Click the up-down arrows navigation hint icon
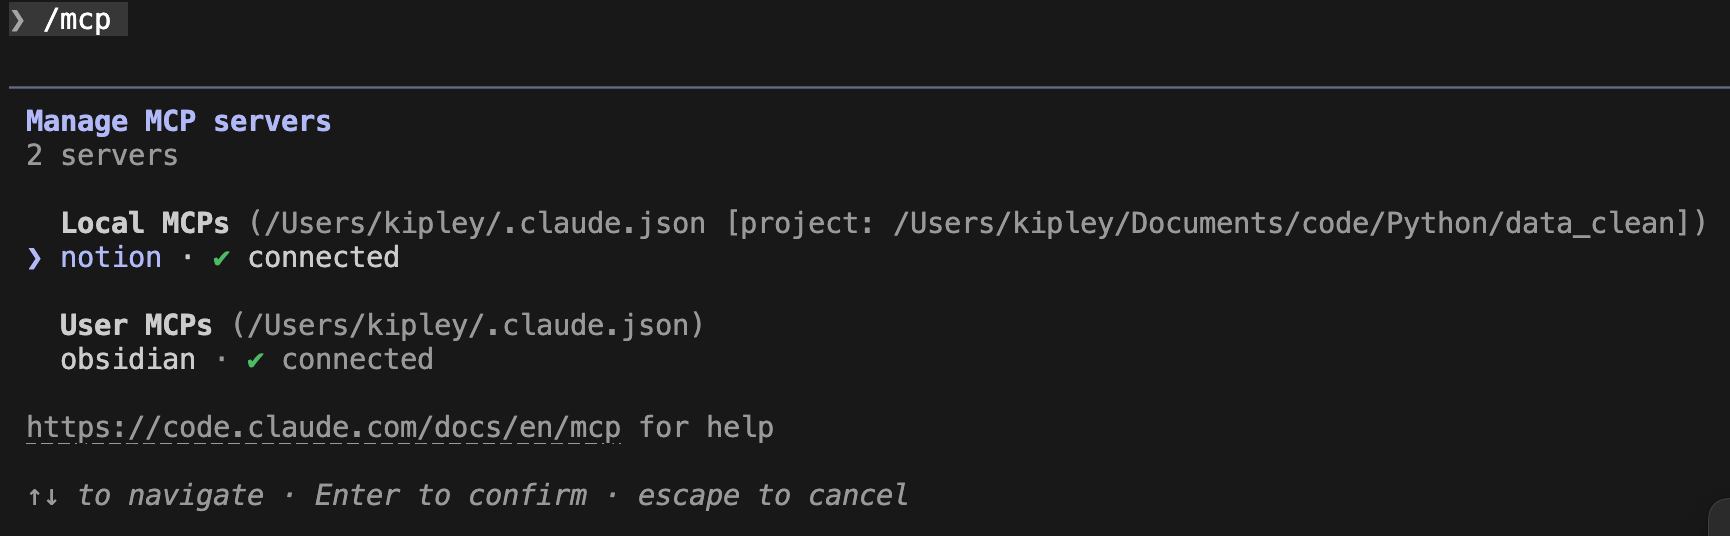The image size is (1730, 536). pos(42,496)
